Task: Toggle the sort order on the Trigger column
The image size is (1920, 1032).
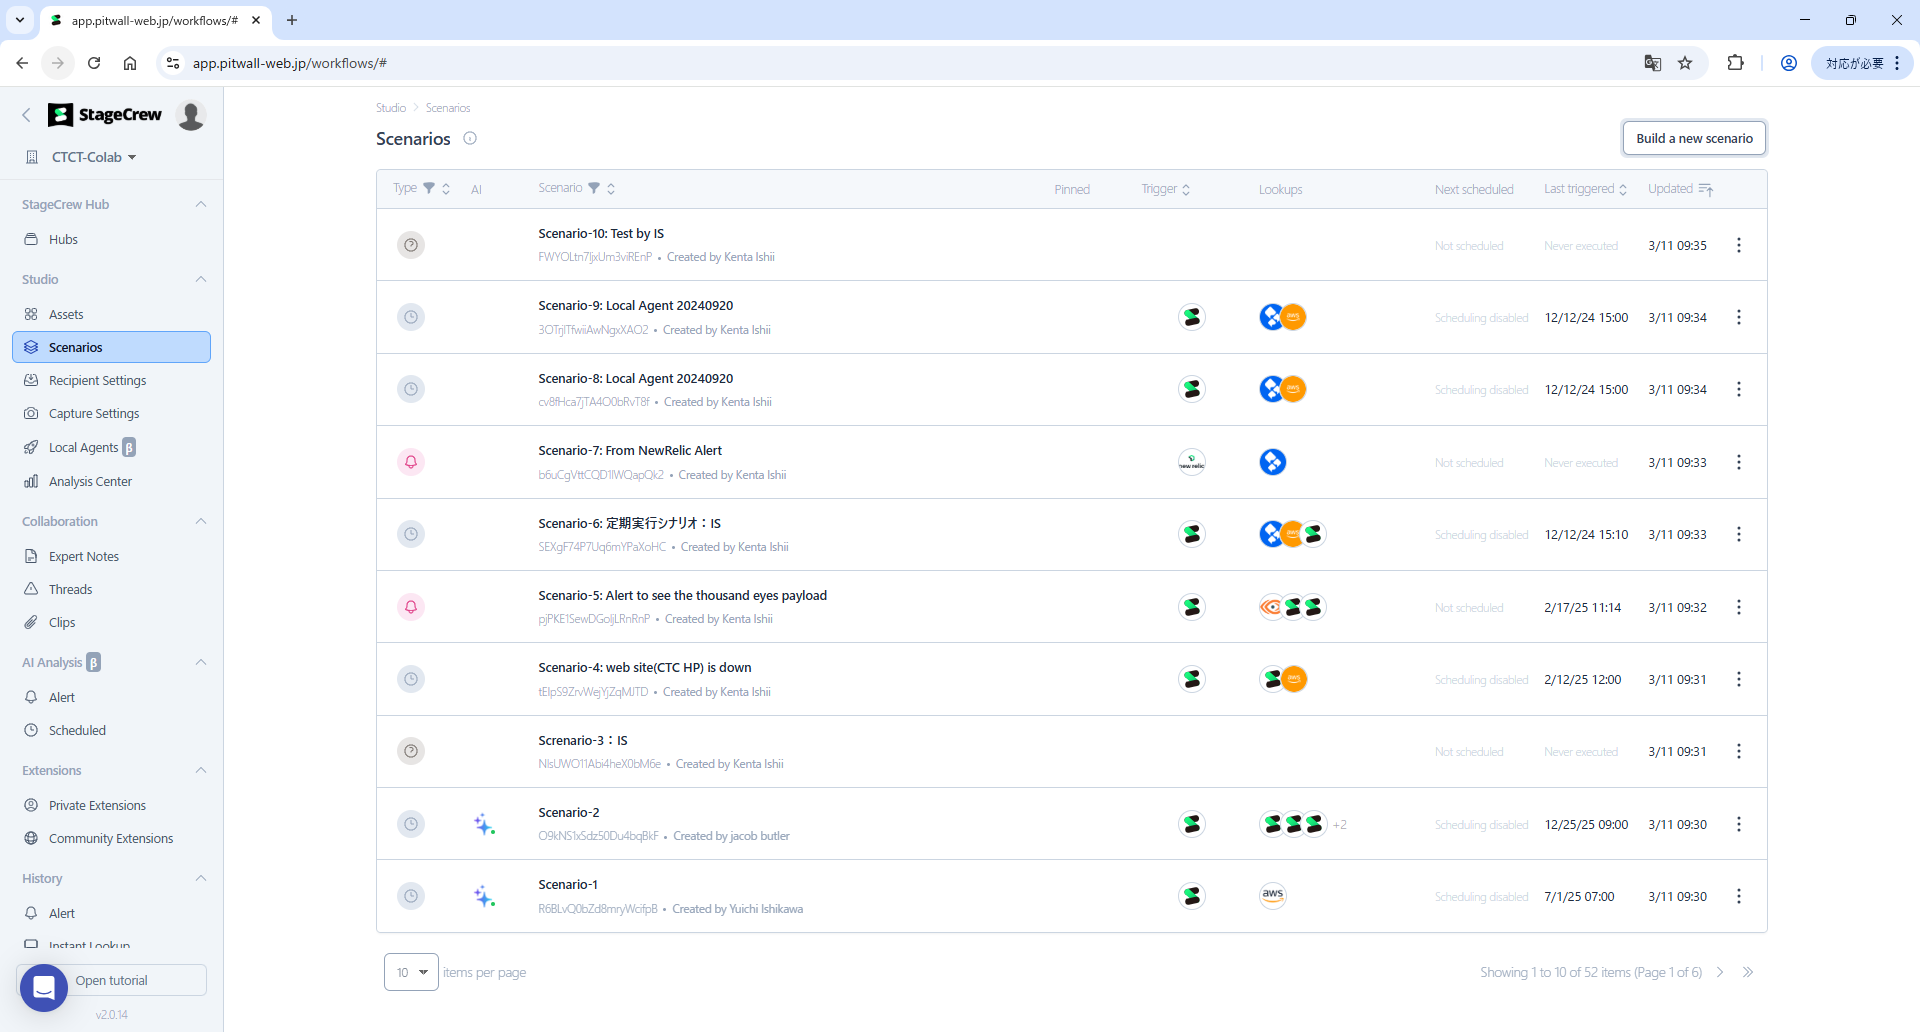Action: pos(1187,188)
